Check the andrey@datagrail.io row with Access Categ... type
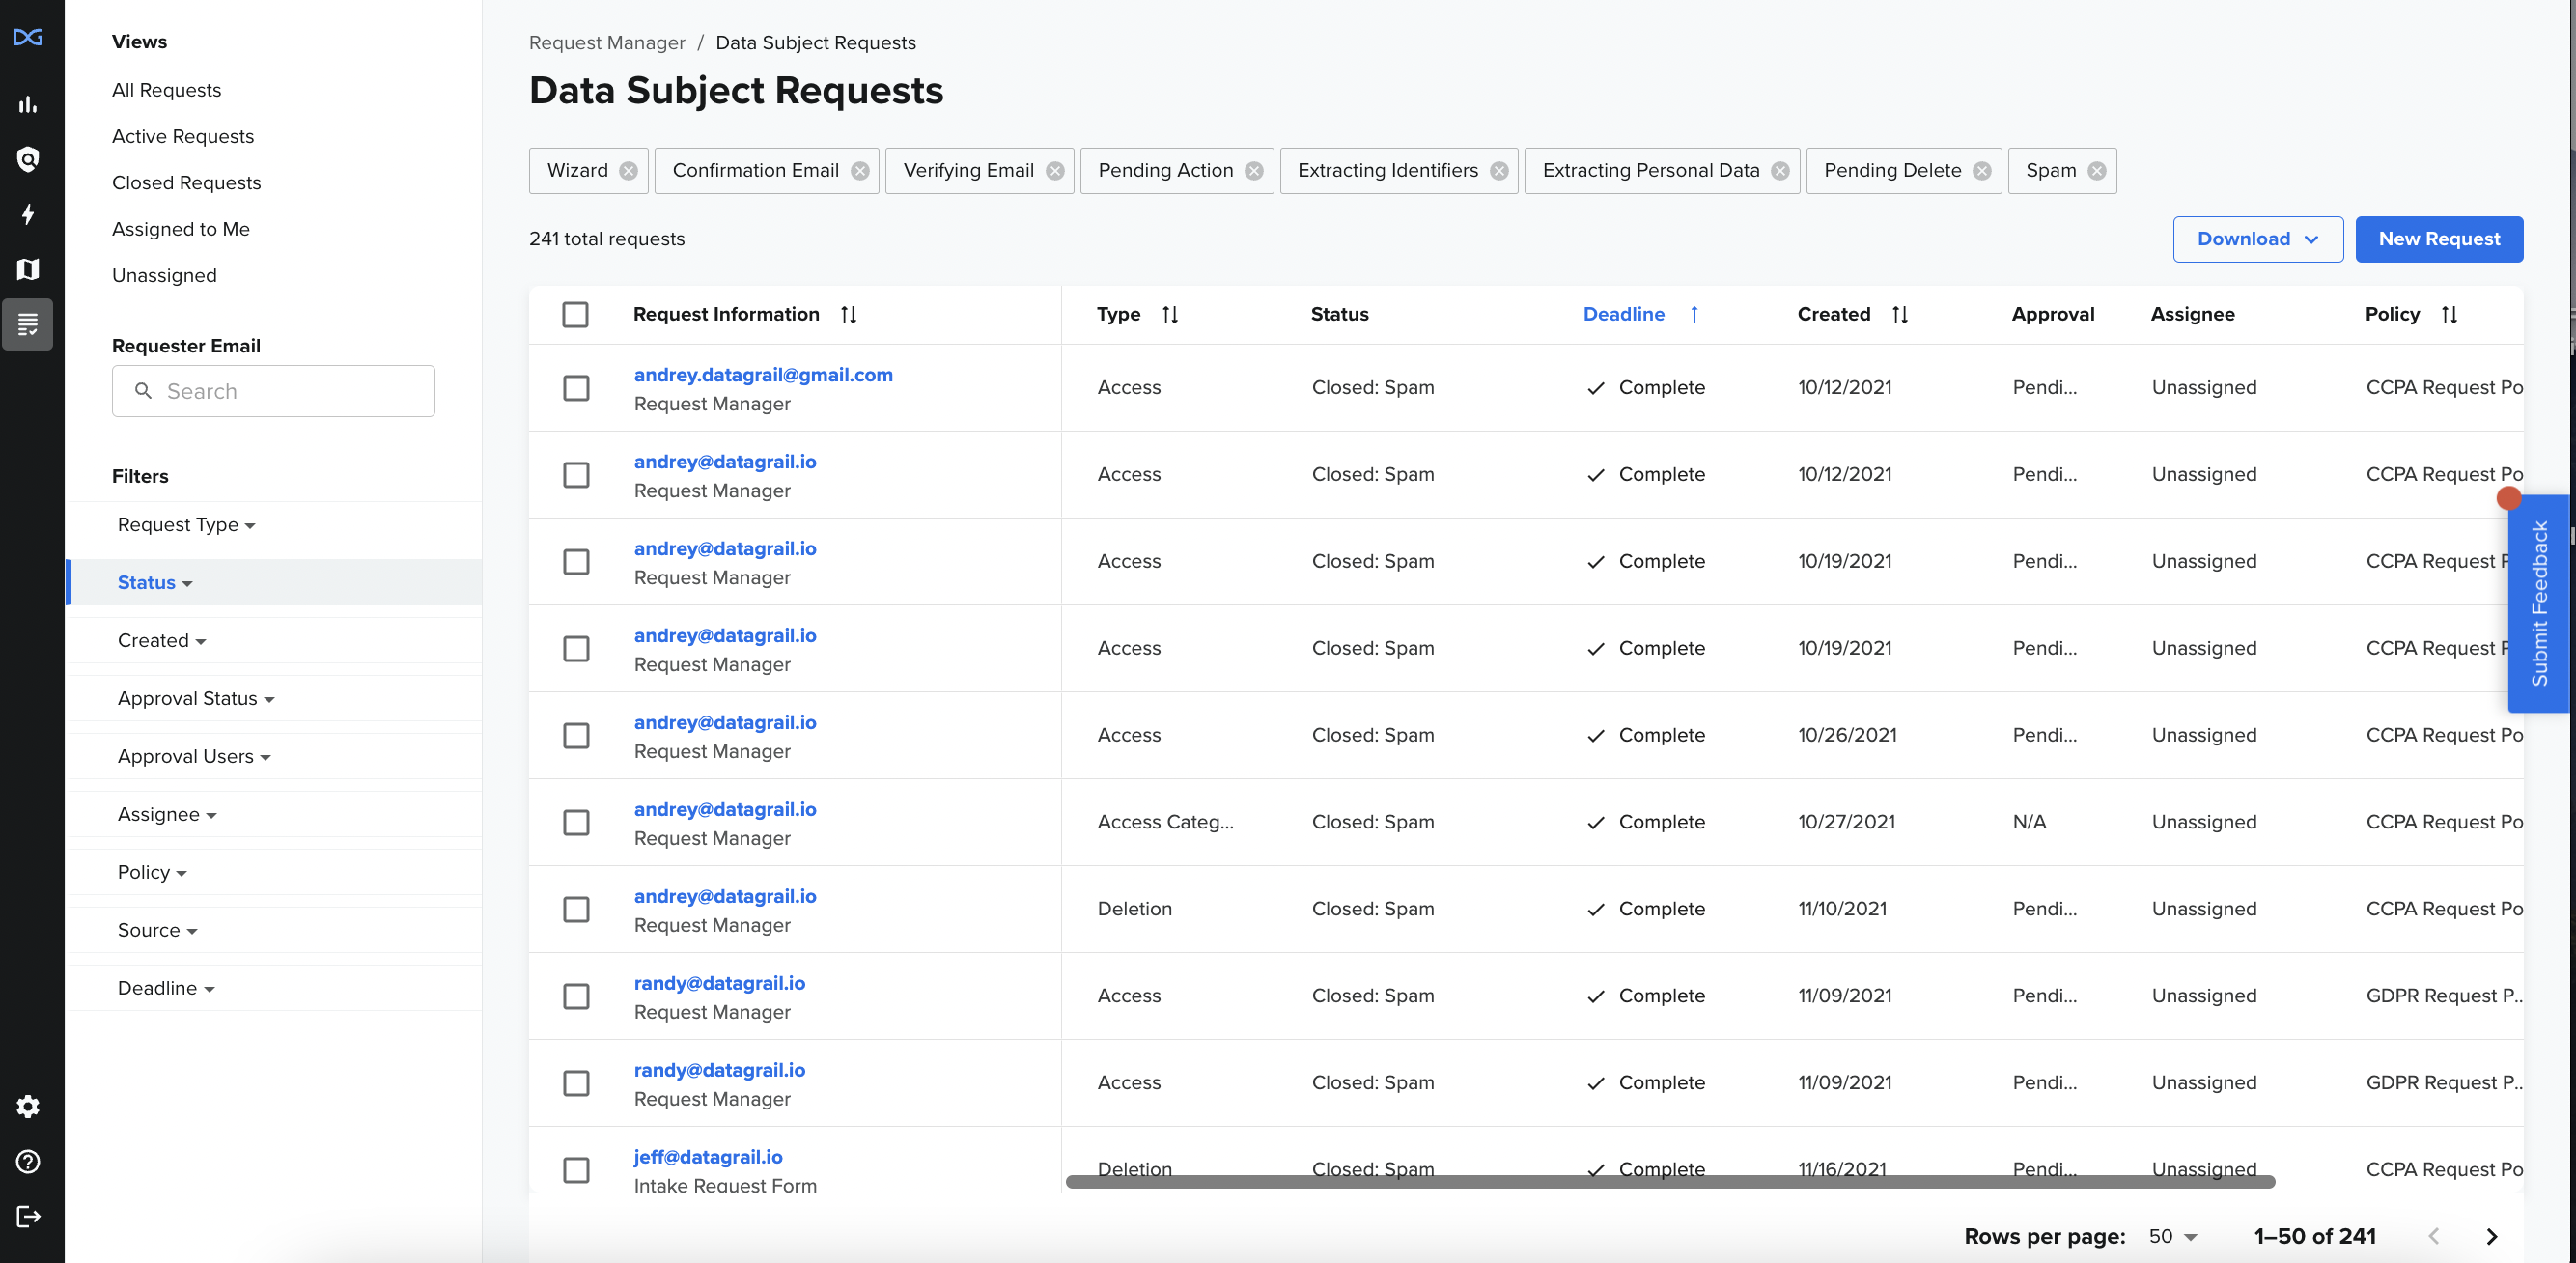Image resolution: width=2576 pixels, height=1263 pixels. point(576,823)
